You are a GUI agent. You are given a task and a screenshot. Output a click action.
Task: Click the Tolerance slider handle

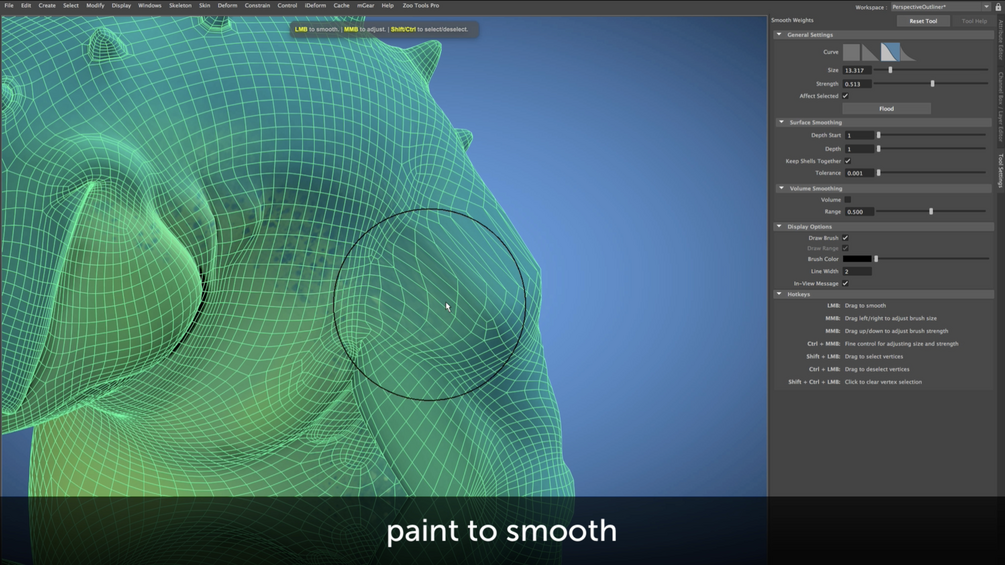click(879, 173)
